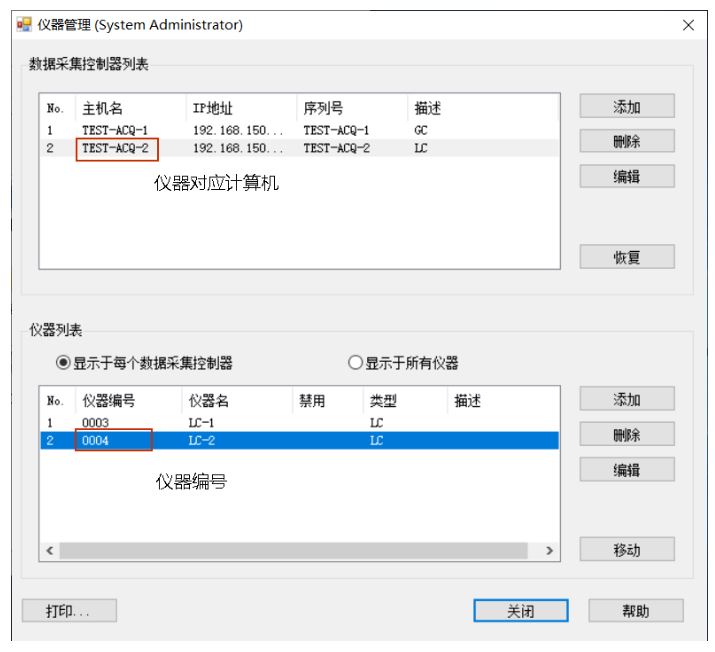Viewport: 715px width, 652px height.
Task: Select the 显示于所有仪器 radio button
Action: [355, 363]
